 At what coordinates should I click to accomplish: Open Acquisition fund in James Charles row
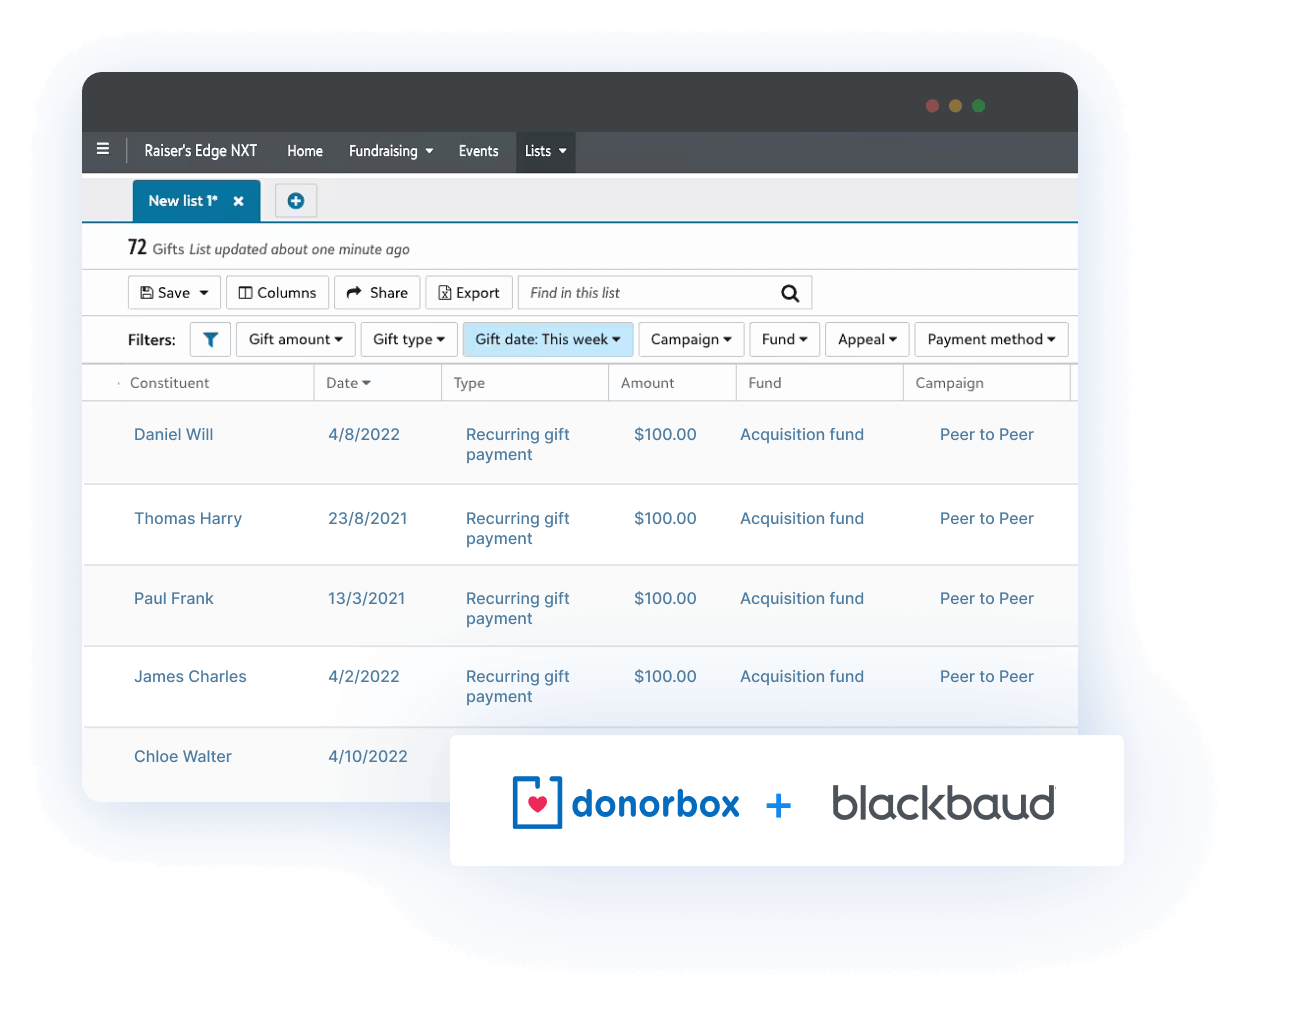coord(802,677)
